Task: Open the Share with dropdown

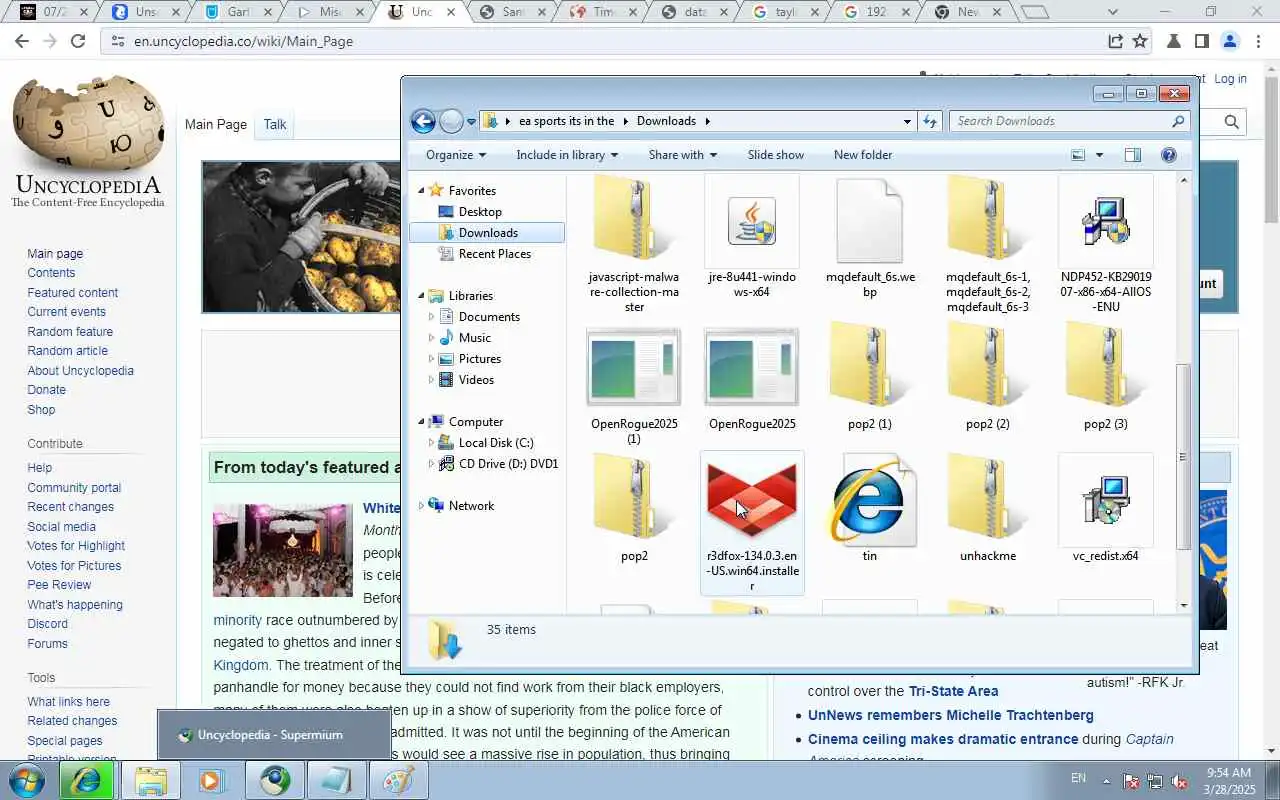Action: pos(683,155)
